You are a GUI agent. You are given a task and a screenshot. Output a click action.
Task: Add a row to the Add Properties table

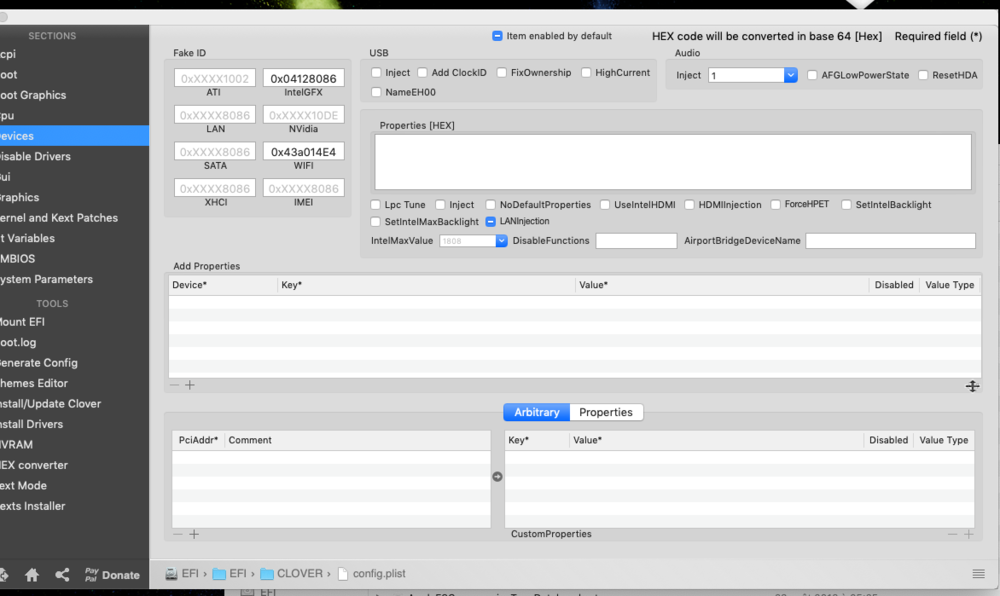[x=190, y=385]
